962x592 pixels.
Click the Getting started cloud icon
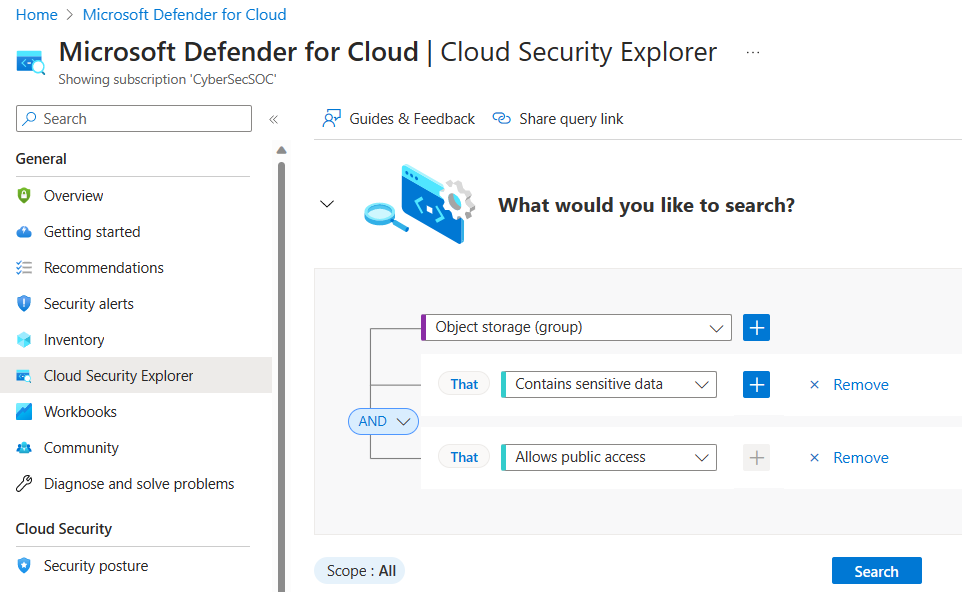tap(24, 232)
